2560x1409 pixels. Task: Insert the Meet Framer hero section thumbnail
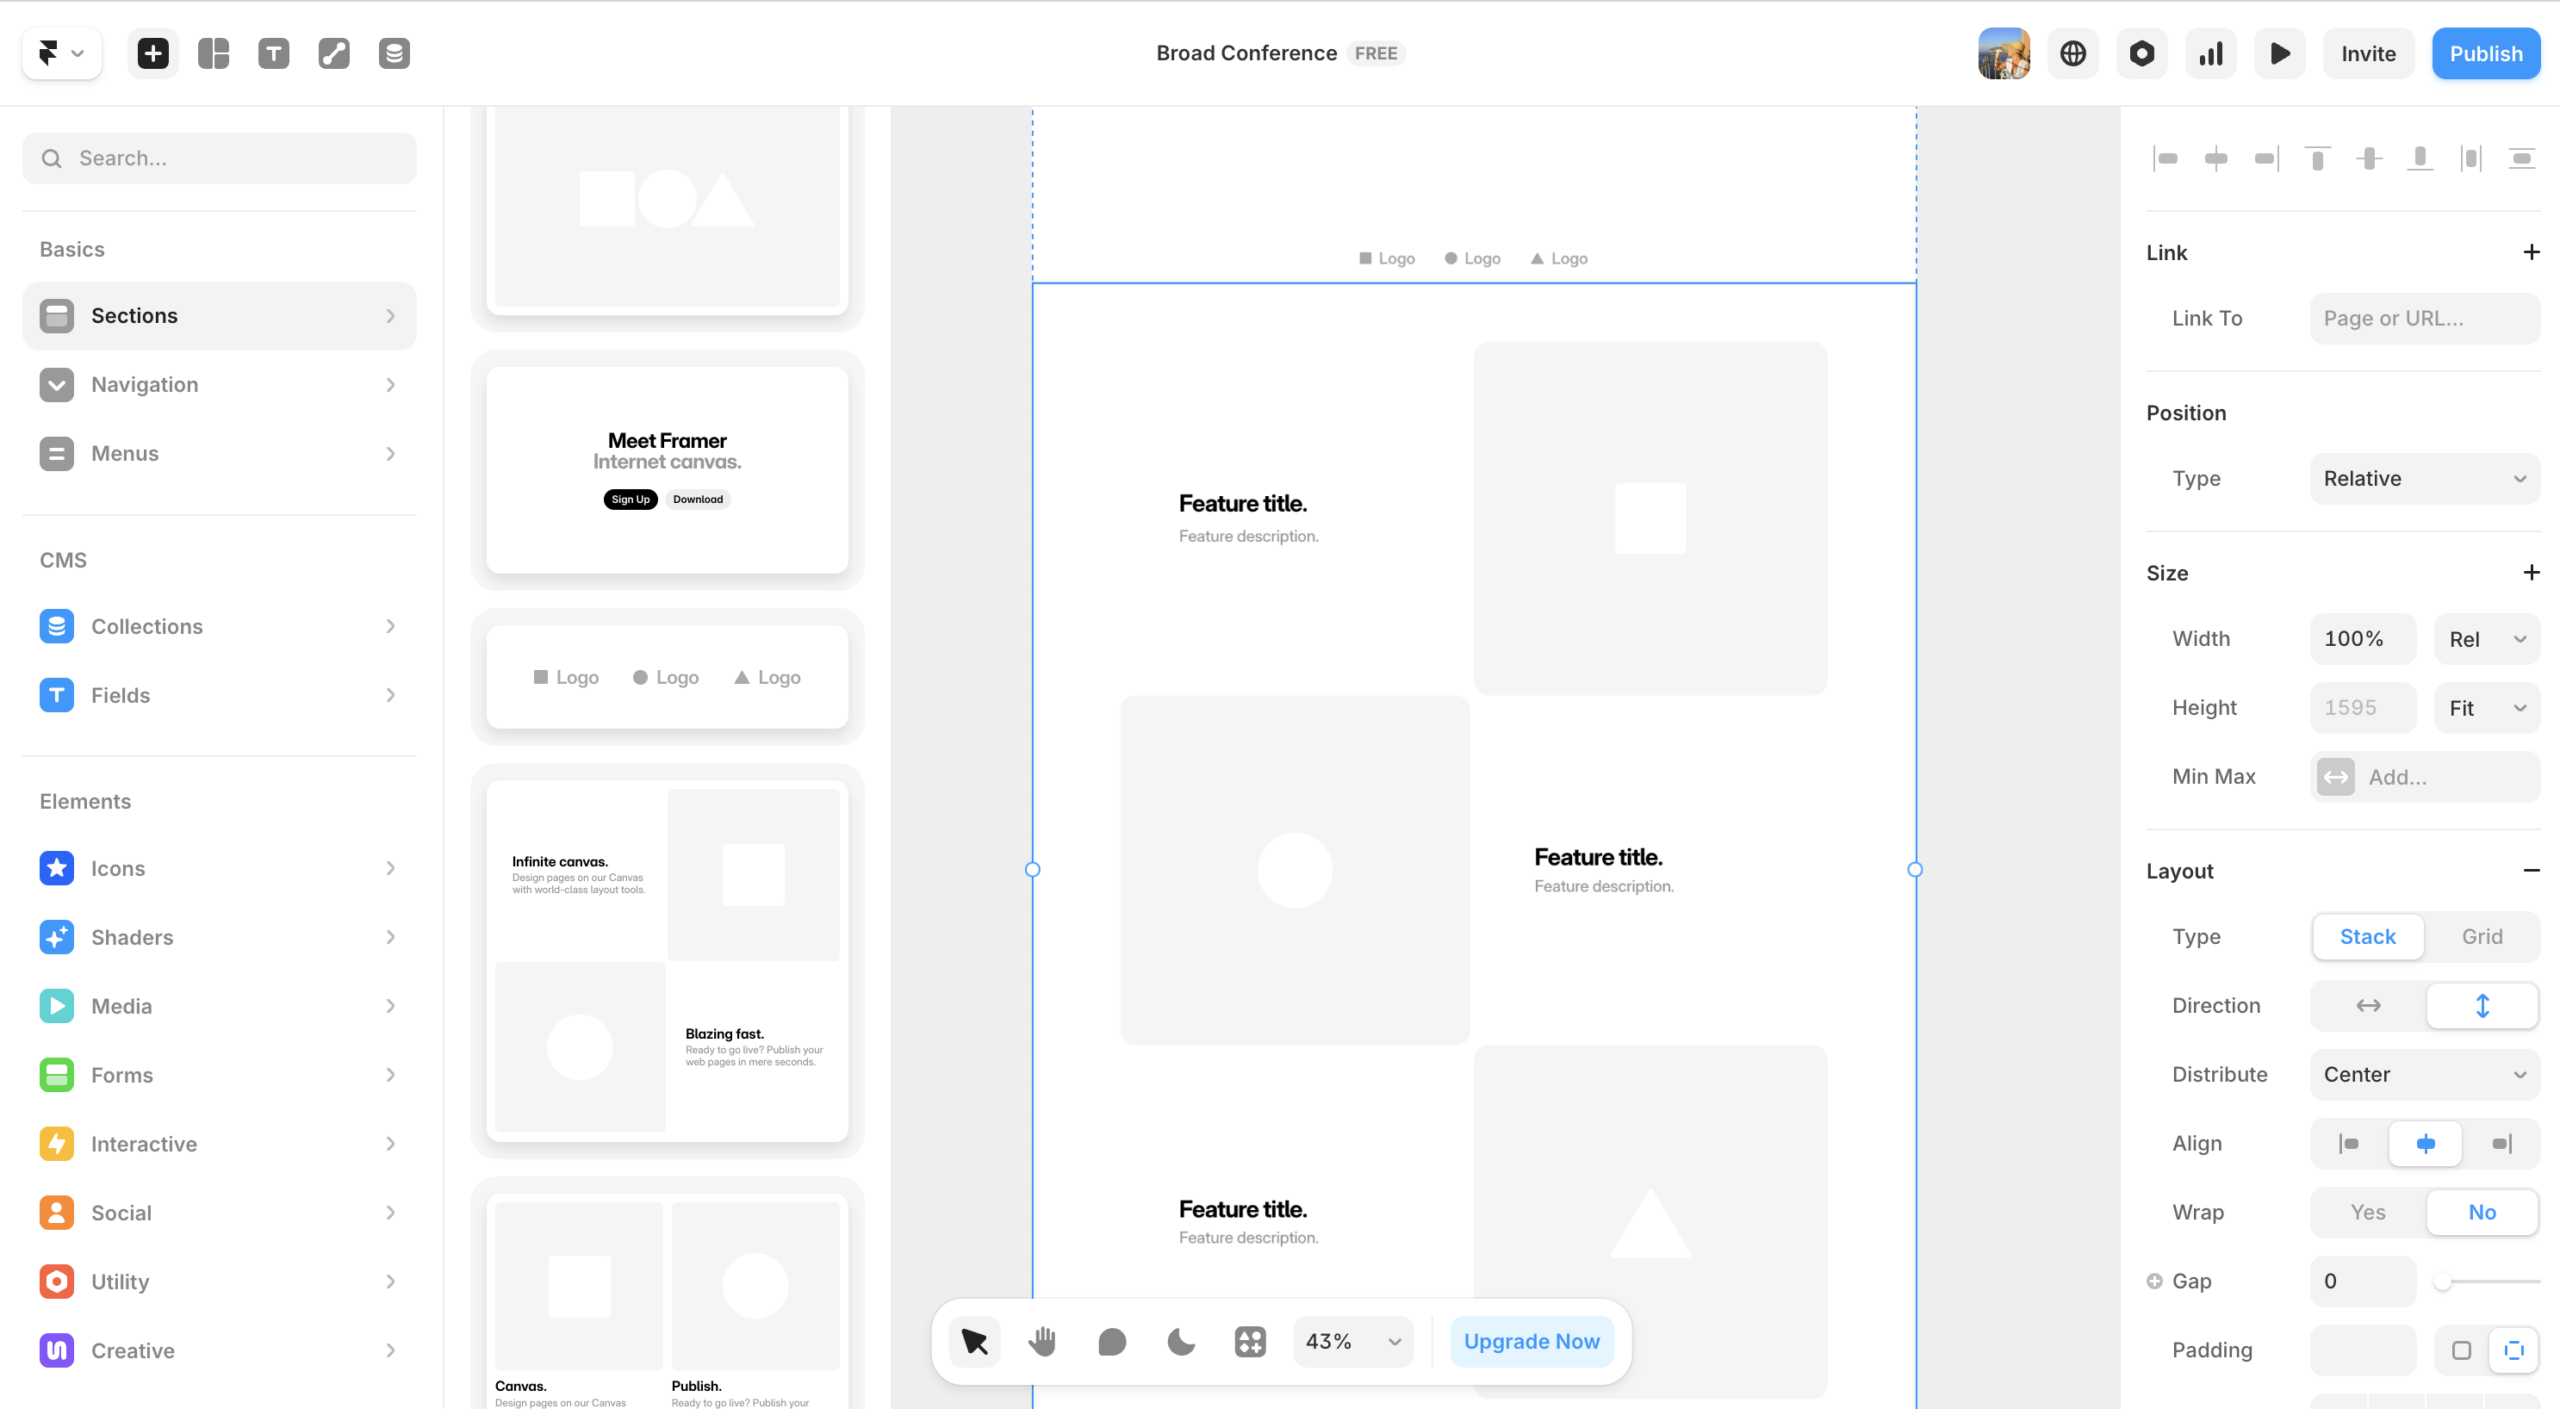(x=667, y=470)
